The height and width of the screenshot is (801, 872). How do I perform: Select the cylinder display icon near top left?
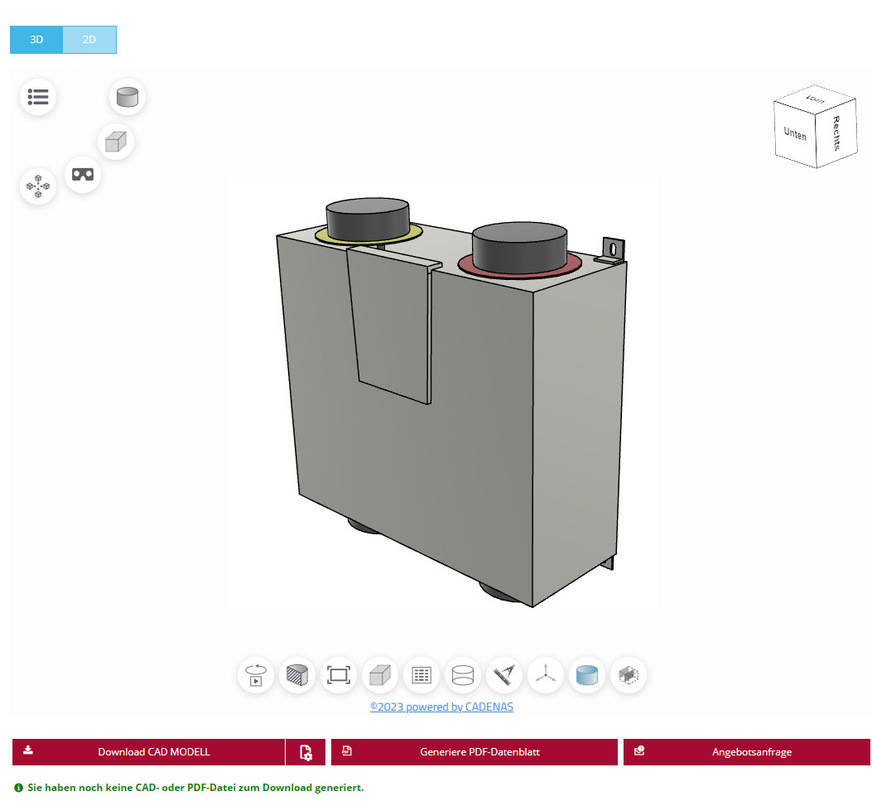pyautogui.click(x=126, y=97)
